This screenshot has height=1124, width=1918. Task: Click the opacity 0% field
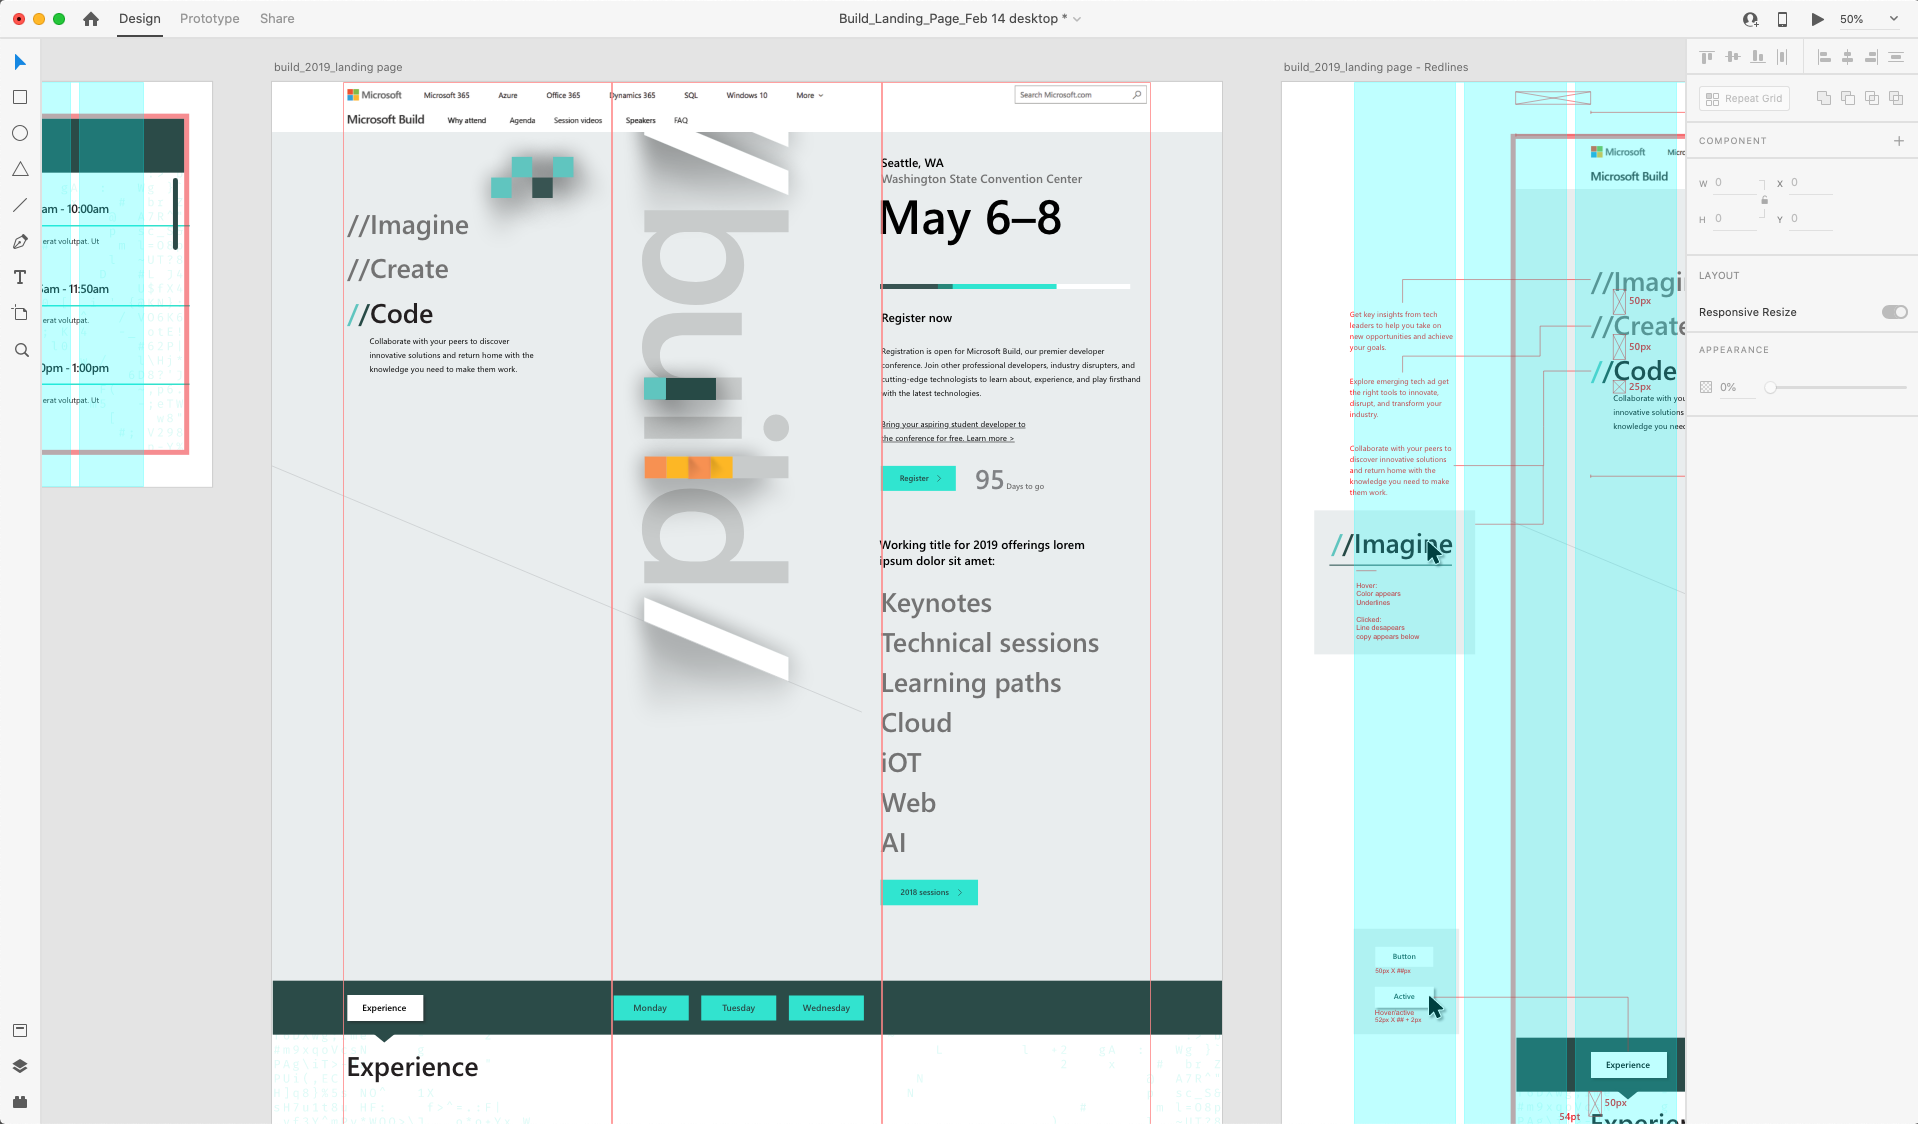pyautogui.click(x=1736, y=387)
